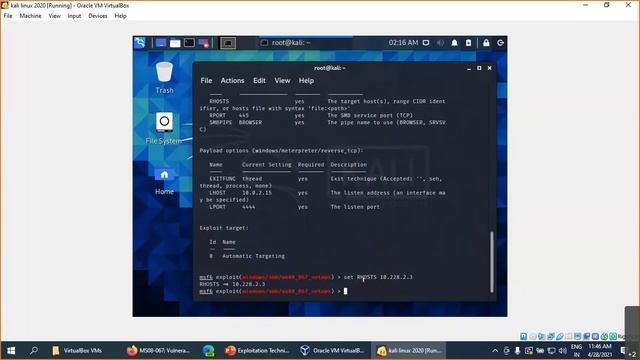Viewport: 640px width, 360px height.
Task: Click the Kali logout icon
Action: click(500, 43)
